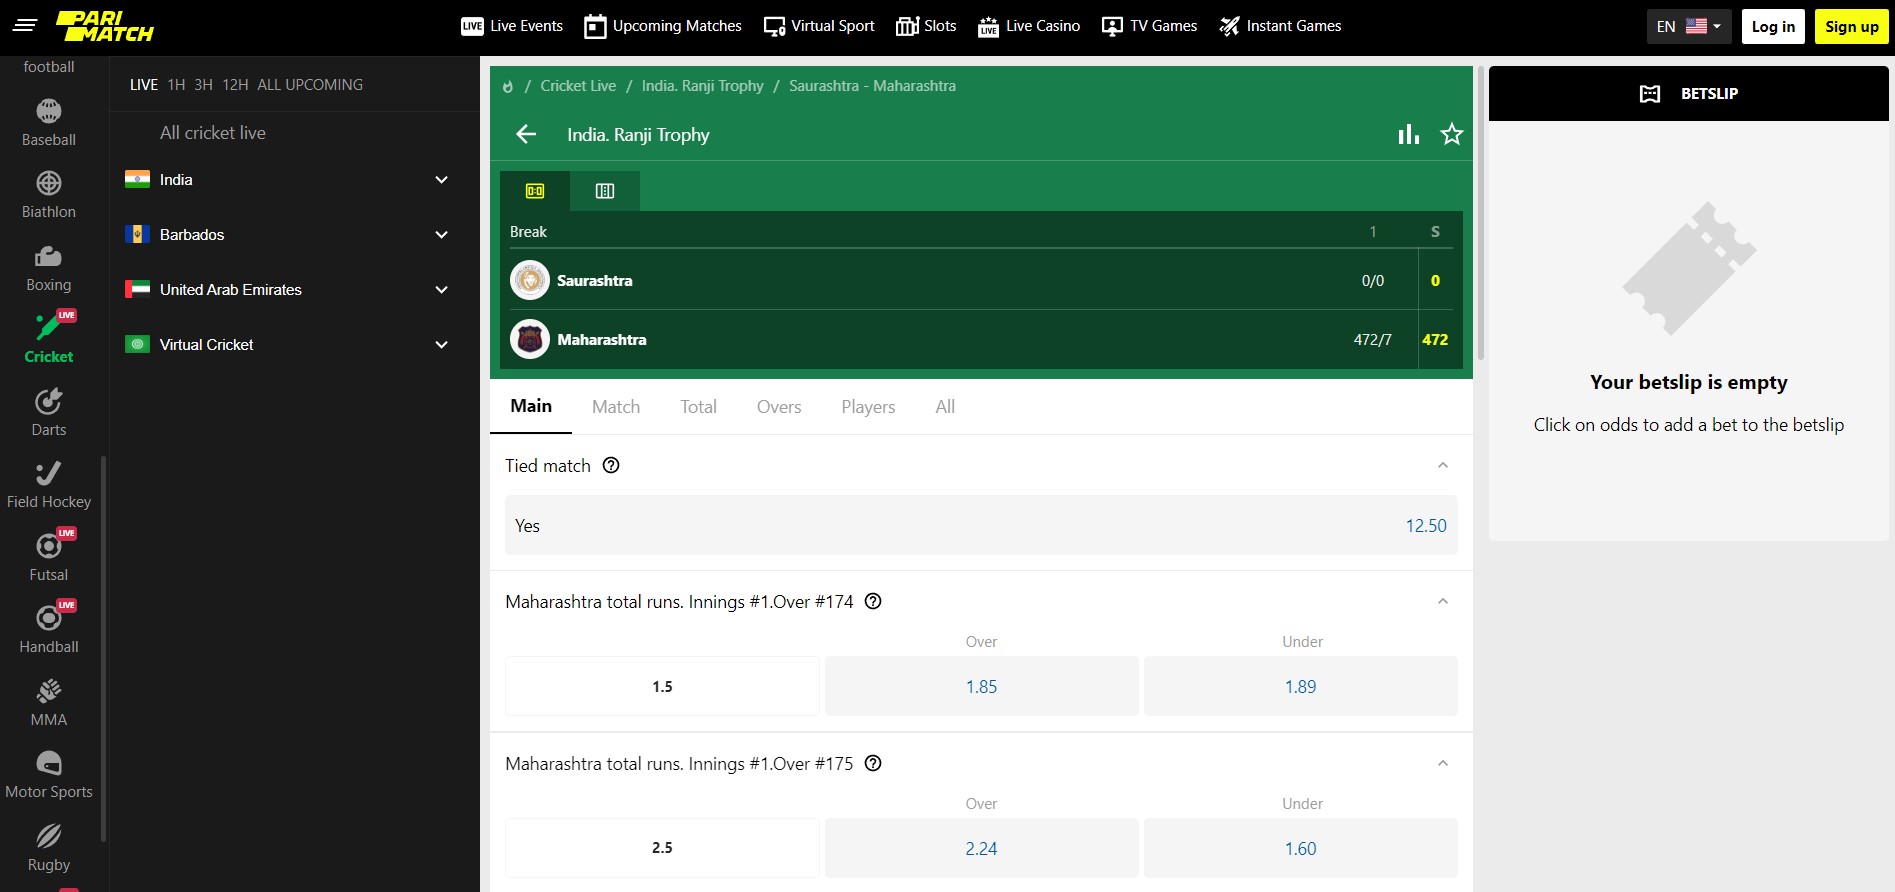Open the EN language dropdown

(x=1689, y=27)
